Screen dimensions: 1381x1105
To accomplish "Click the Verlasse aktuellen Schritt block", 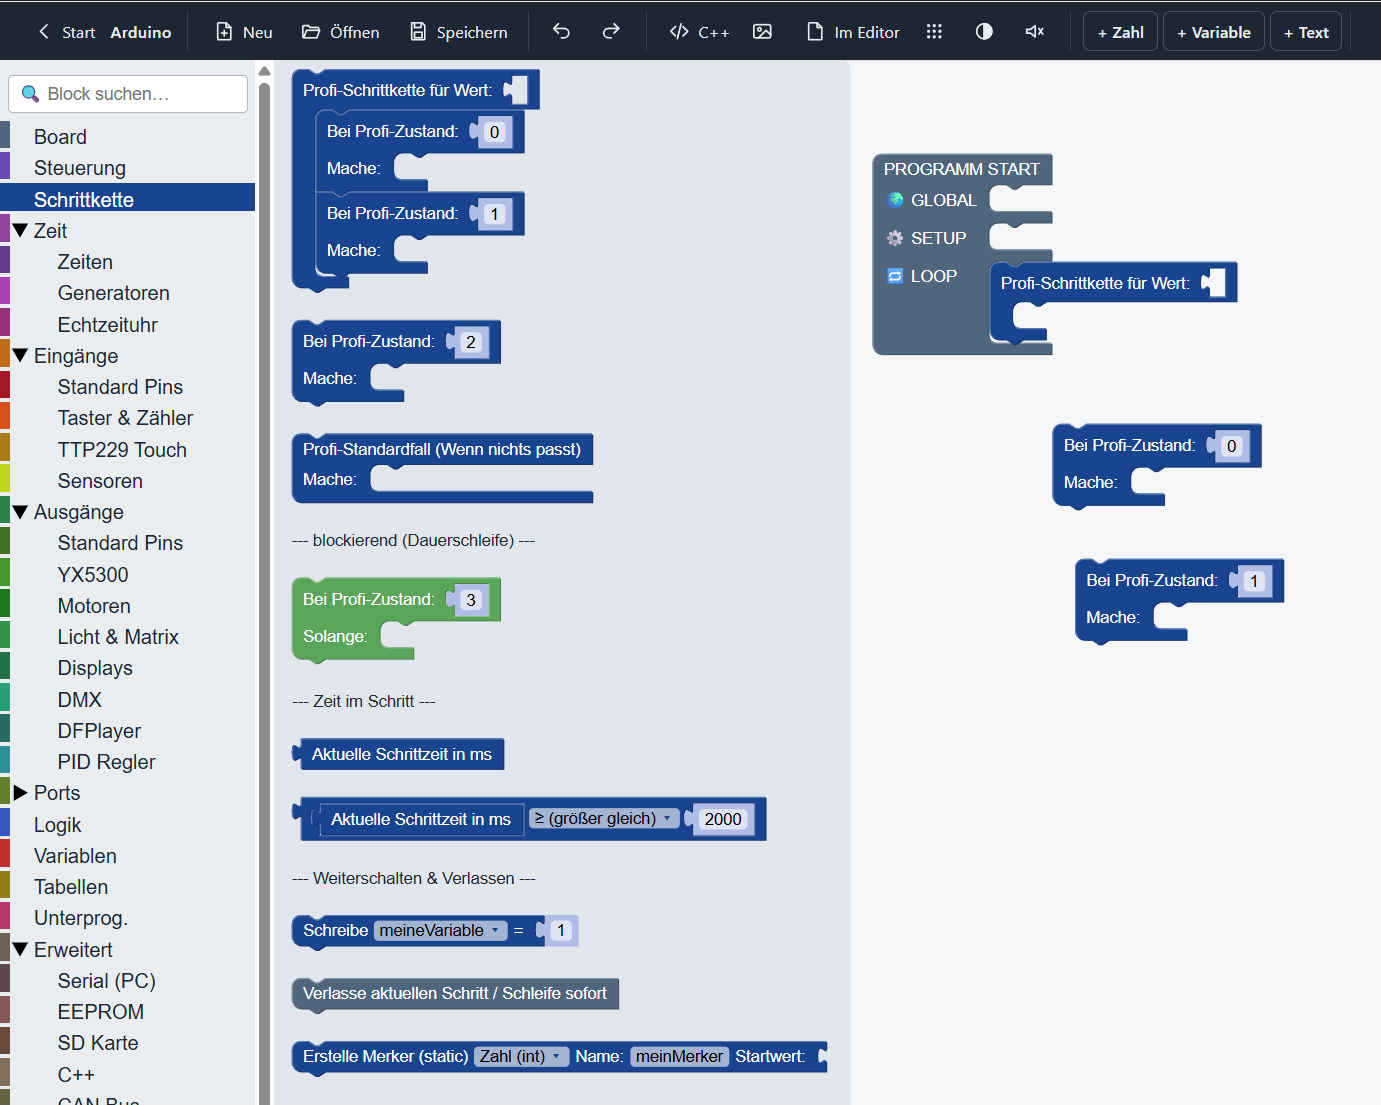I will [455, 993].
